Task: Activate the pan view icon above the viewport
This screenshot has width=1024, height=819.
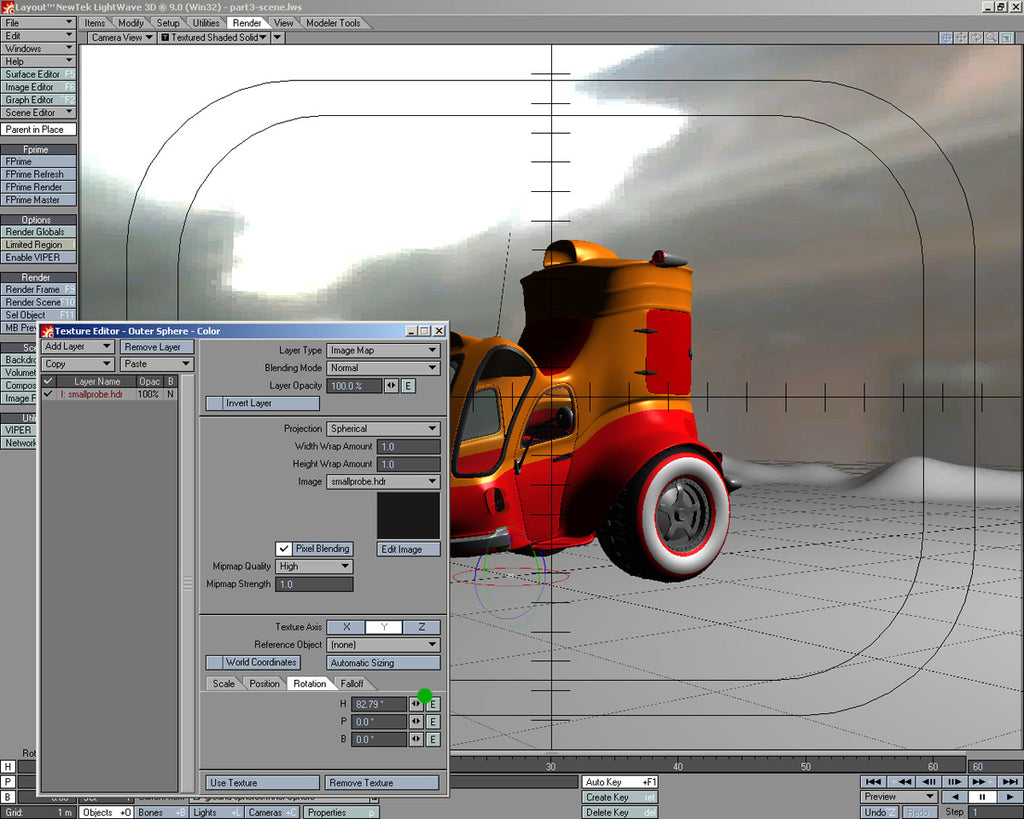Action: click(961, 38)
